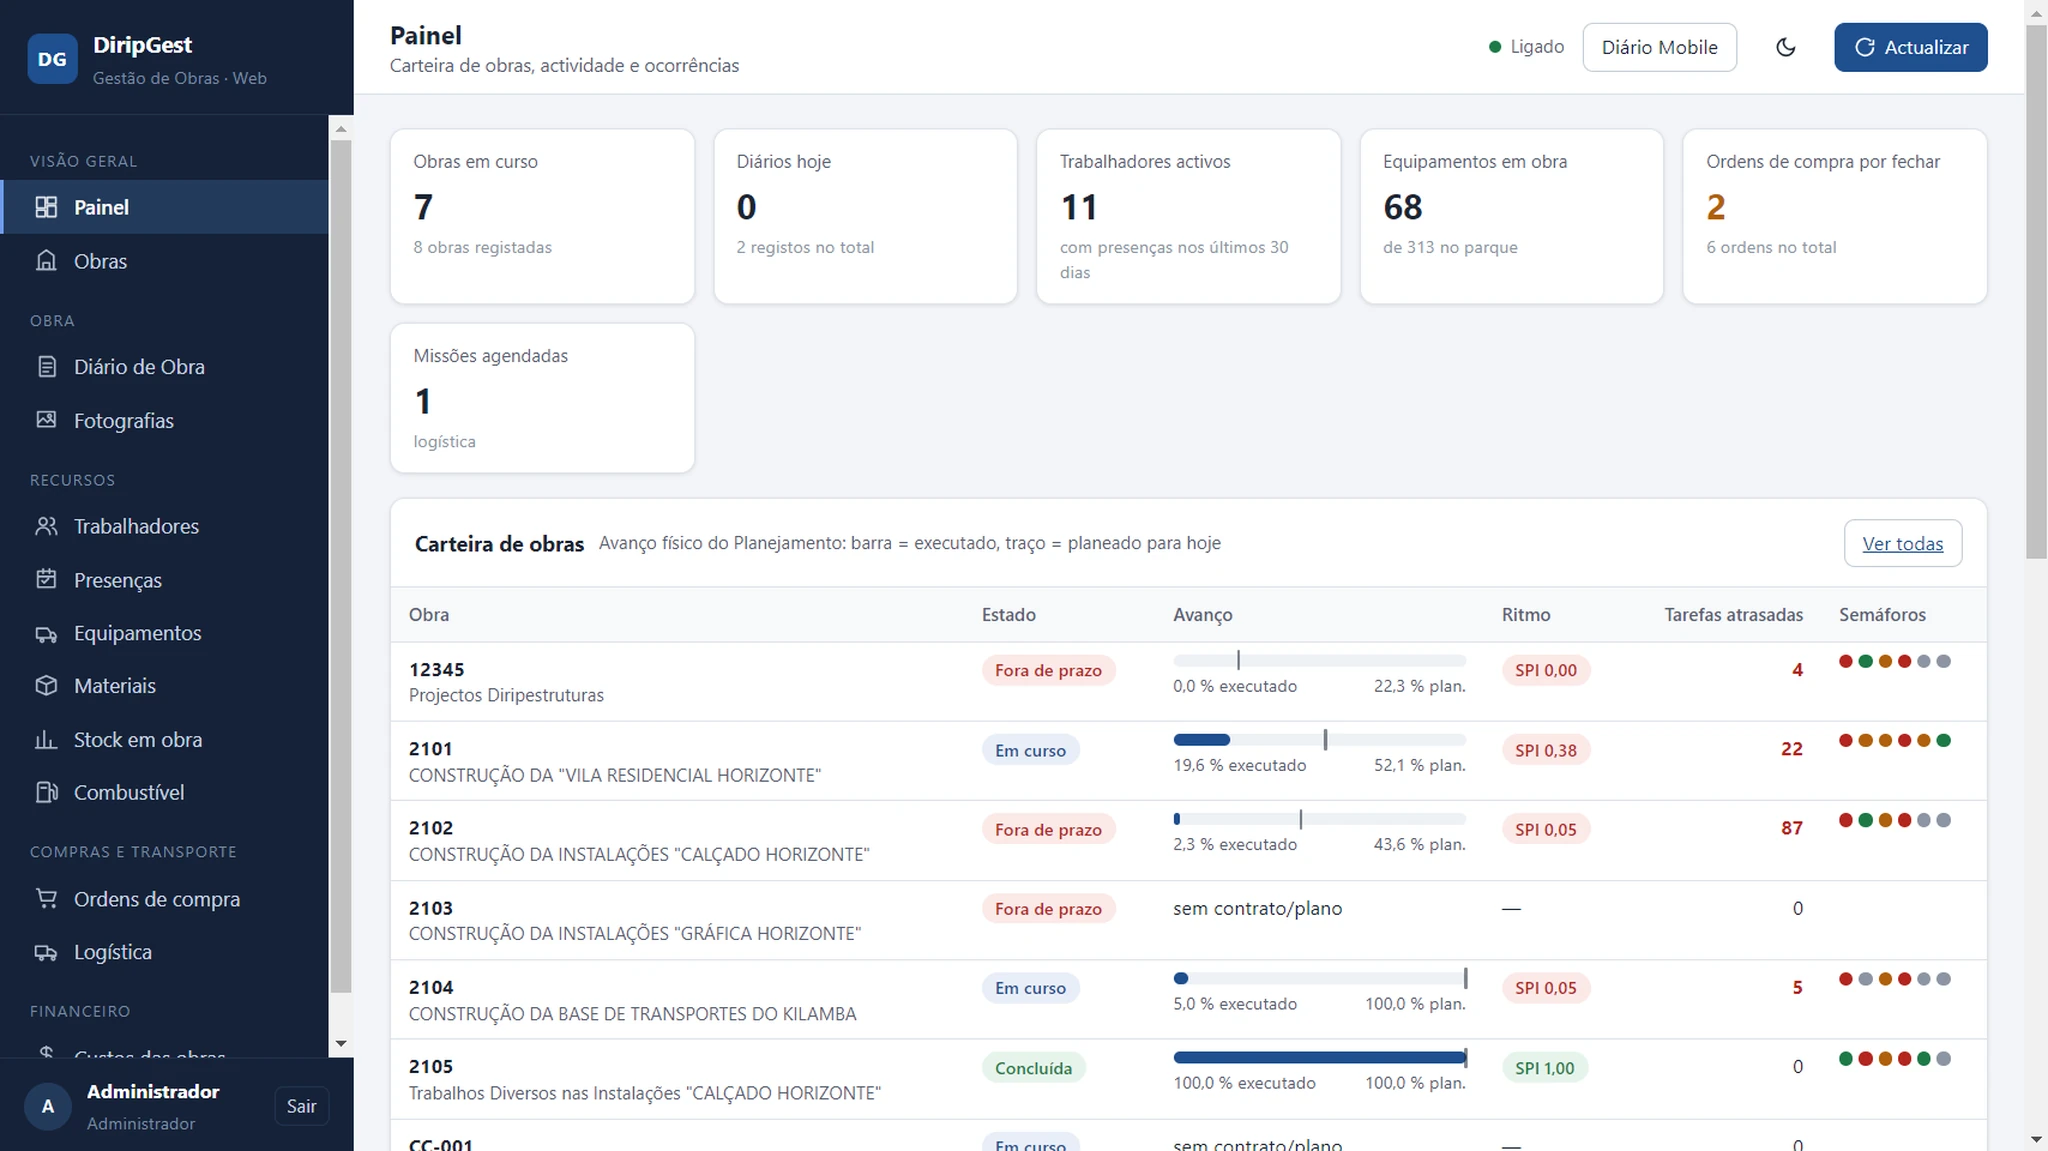Screen dimensions: 2048x1151
Task: Open the Painel menu item
Action: coord(164,207)
